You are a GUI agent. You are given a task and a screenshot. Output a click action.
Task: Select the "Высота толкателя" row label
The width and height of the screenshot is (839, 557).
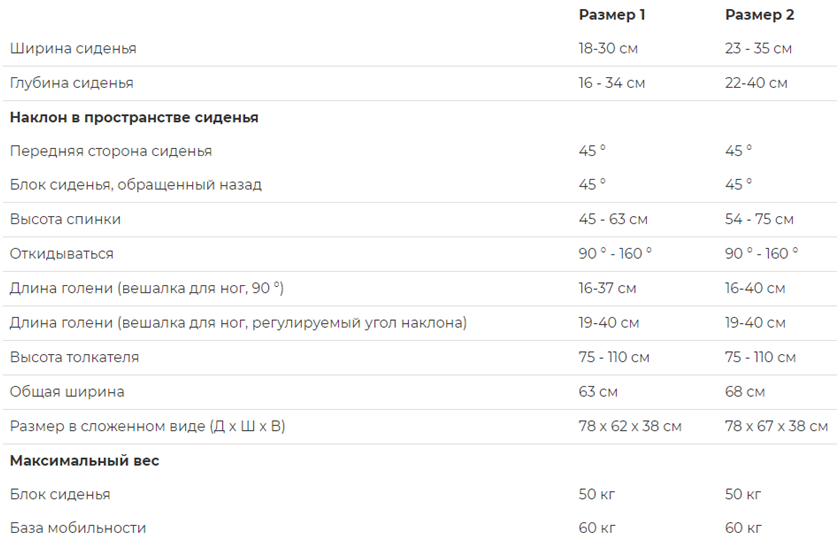74,357
